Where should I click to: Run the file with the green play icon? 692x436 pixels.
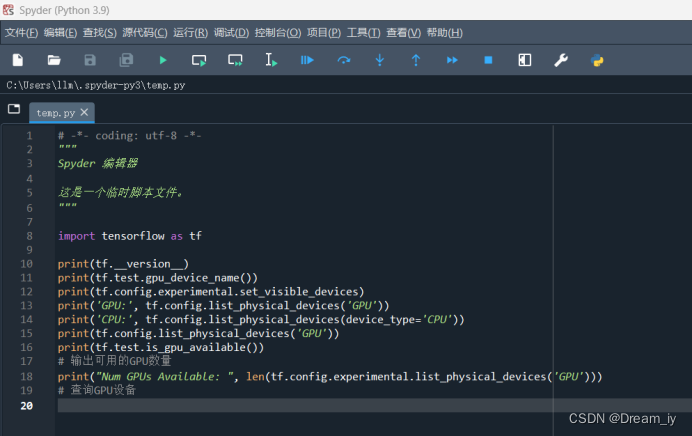tap(163, 60)
